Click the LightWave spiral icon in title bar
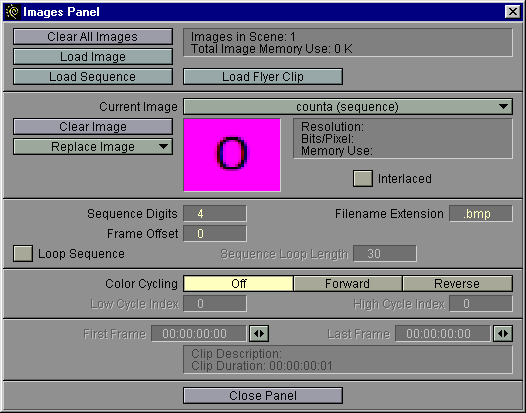The height and width of the screenshot is (413, 526). point(12,12)
